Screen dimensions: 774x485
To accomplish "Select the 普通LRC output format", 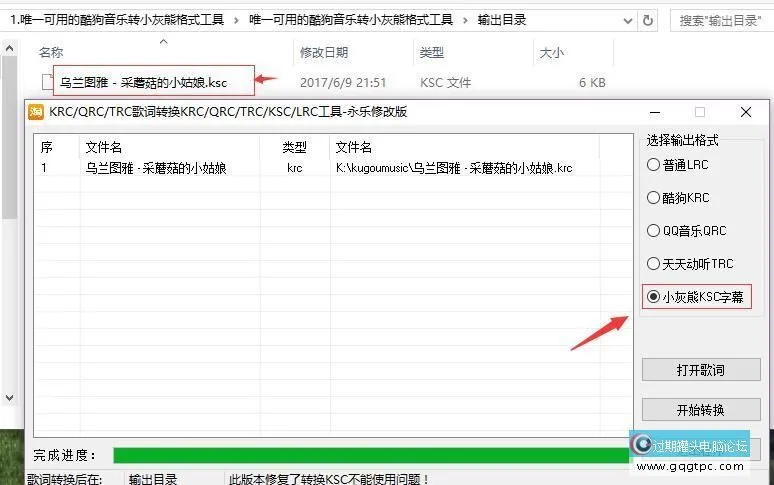I will coord(677,165).
